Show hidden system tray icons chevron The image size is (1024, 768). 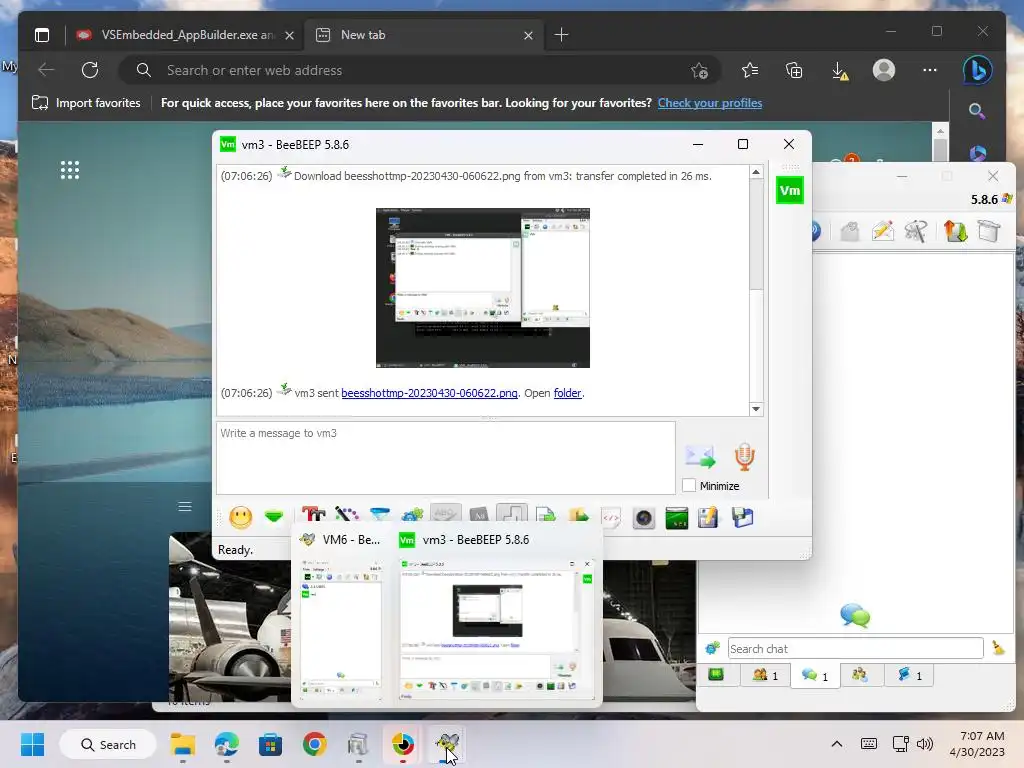[x=837, y=744]
